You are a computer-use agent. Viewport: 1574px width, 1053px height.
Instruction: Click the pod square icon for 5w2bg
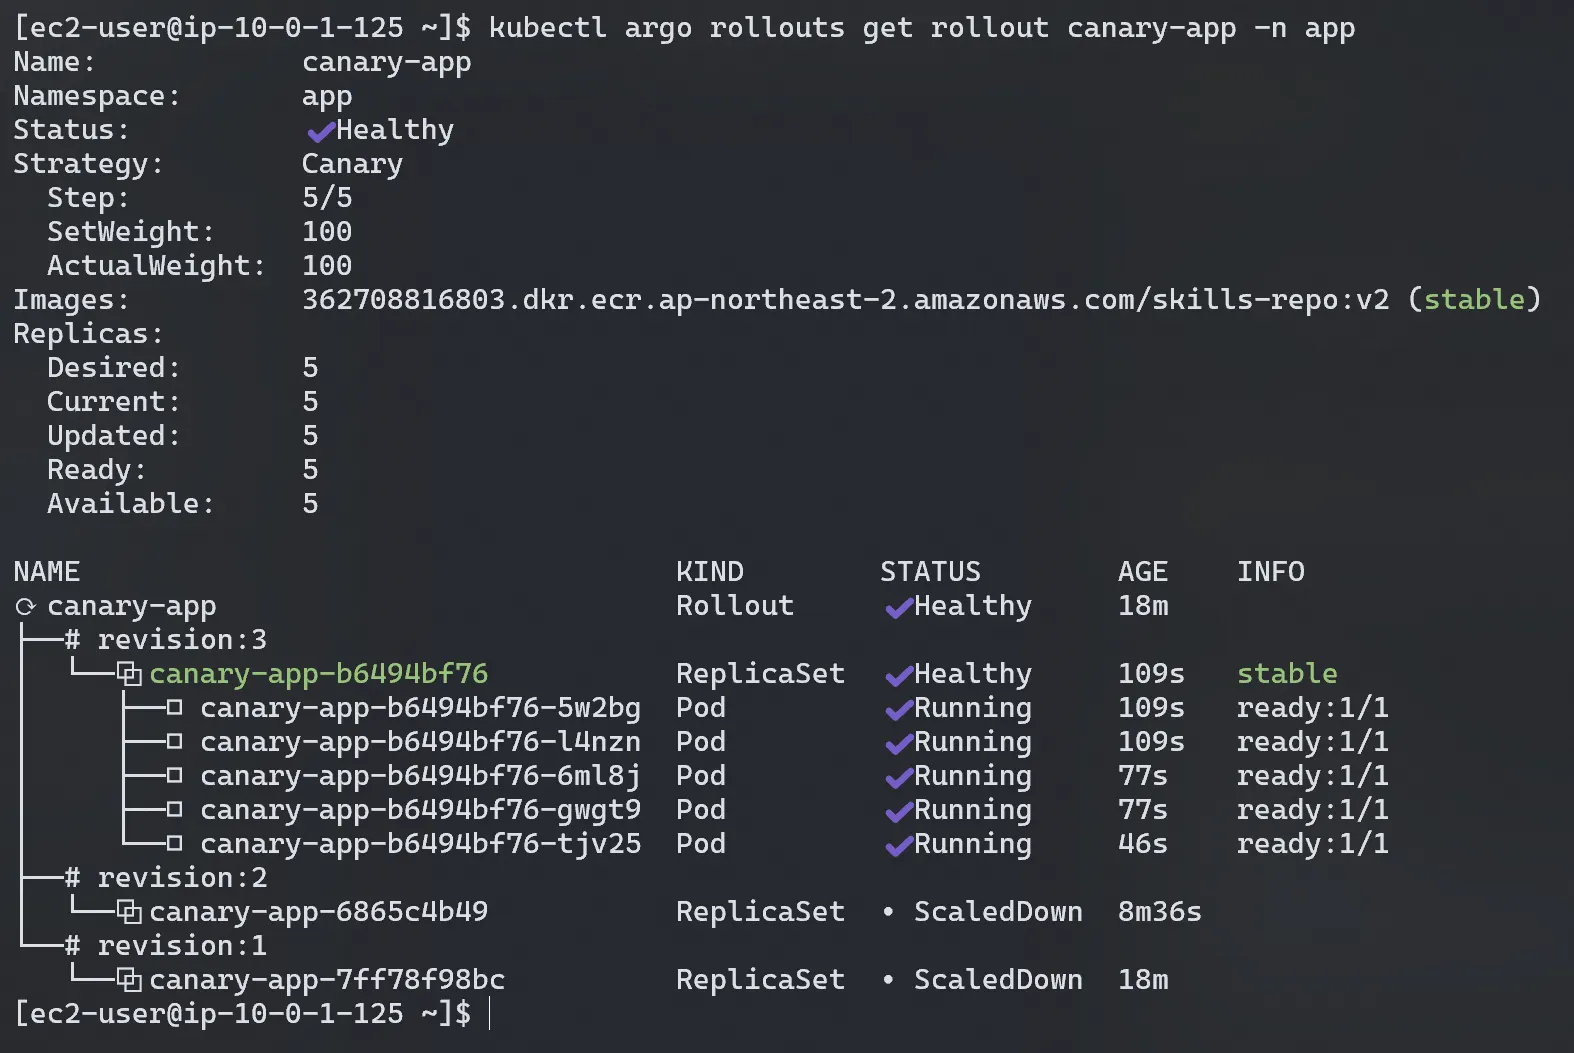pyautogui.click(x=174, y=709)
